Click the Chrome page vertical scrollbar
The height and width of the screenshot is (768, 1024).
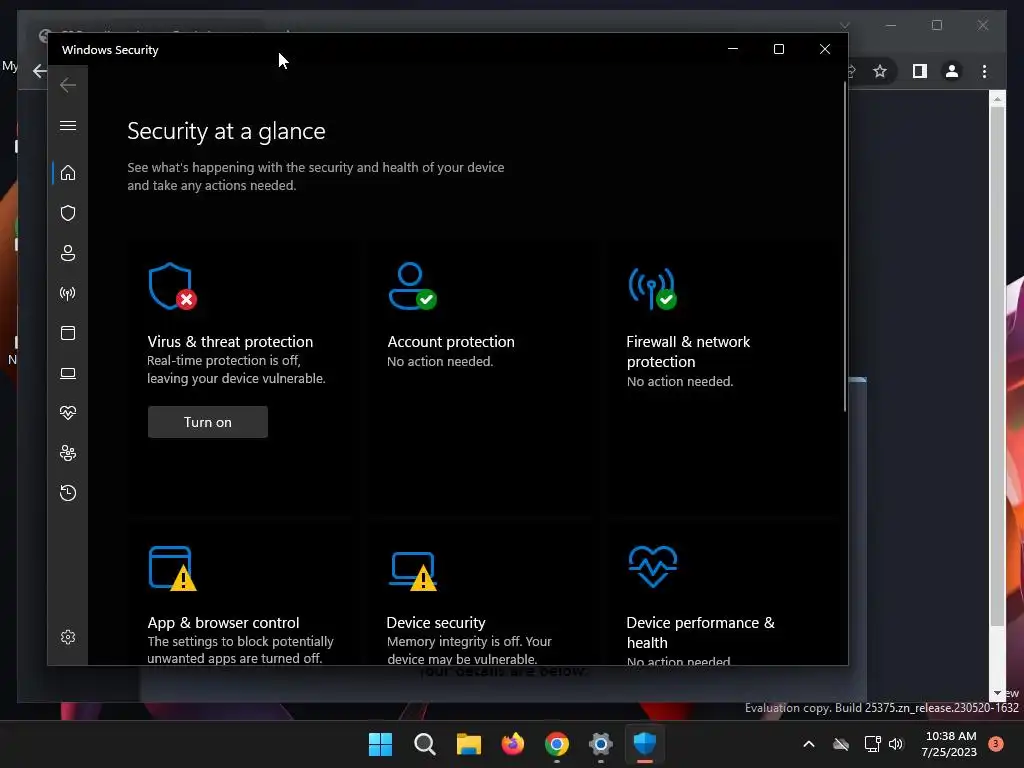coord(997,366)
